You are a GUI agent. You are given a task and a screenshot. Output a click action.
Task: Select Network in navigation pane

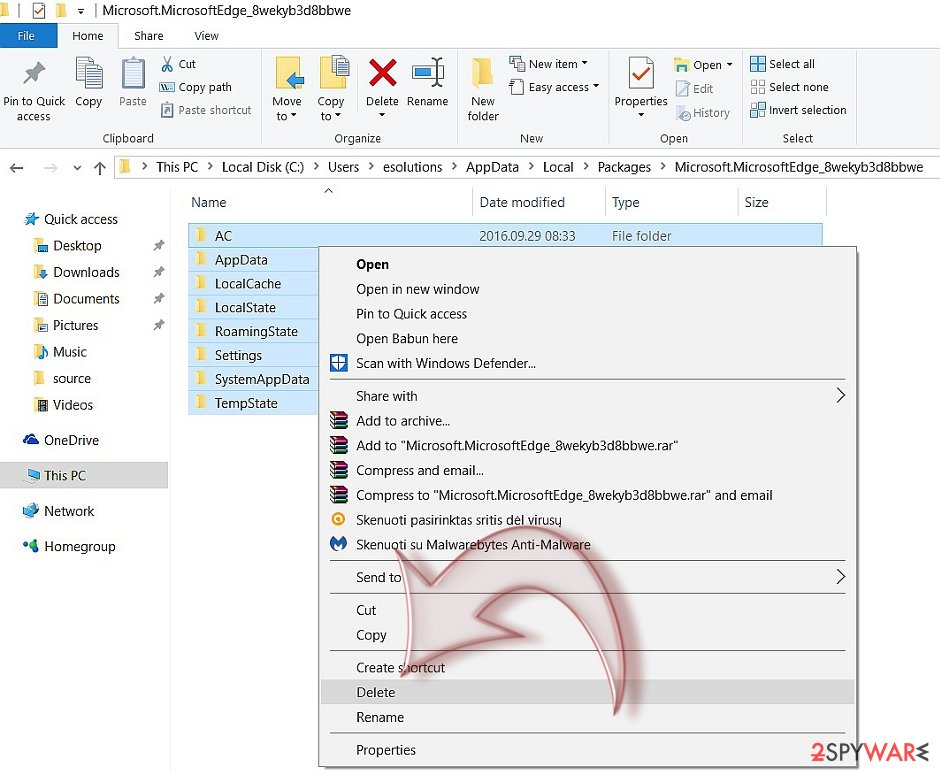[x=58, y=511]
